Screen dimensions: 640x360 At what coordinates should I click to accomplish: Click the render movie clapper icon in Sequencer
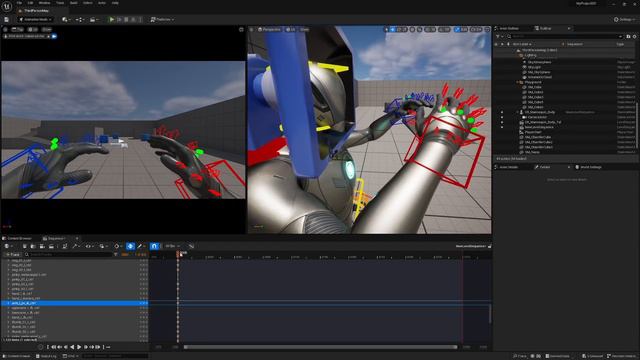[51, 246]
